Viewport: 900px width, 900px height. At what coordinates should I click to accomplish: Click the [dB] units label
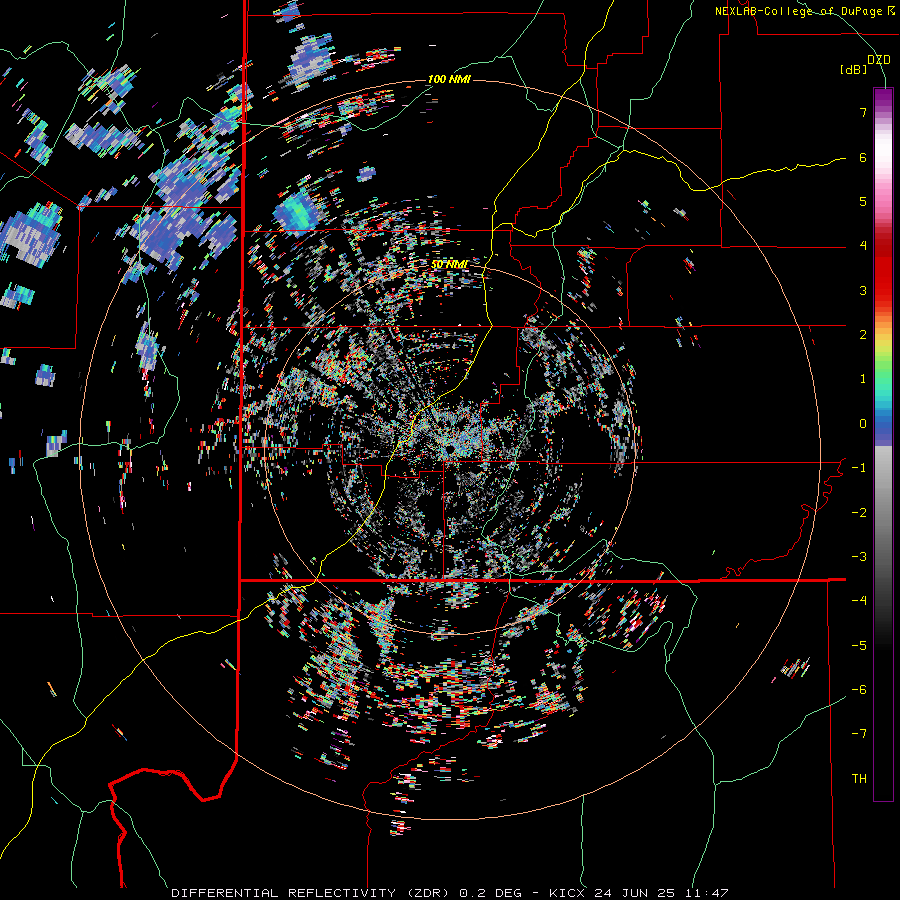[854, 70]
